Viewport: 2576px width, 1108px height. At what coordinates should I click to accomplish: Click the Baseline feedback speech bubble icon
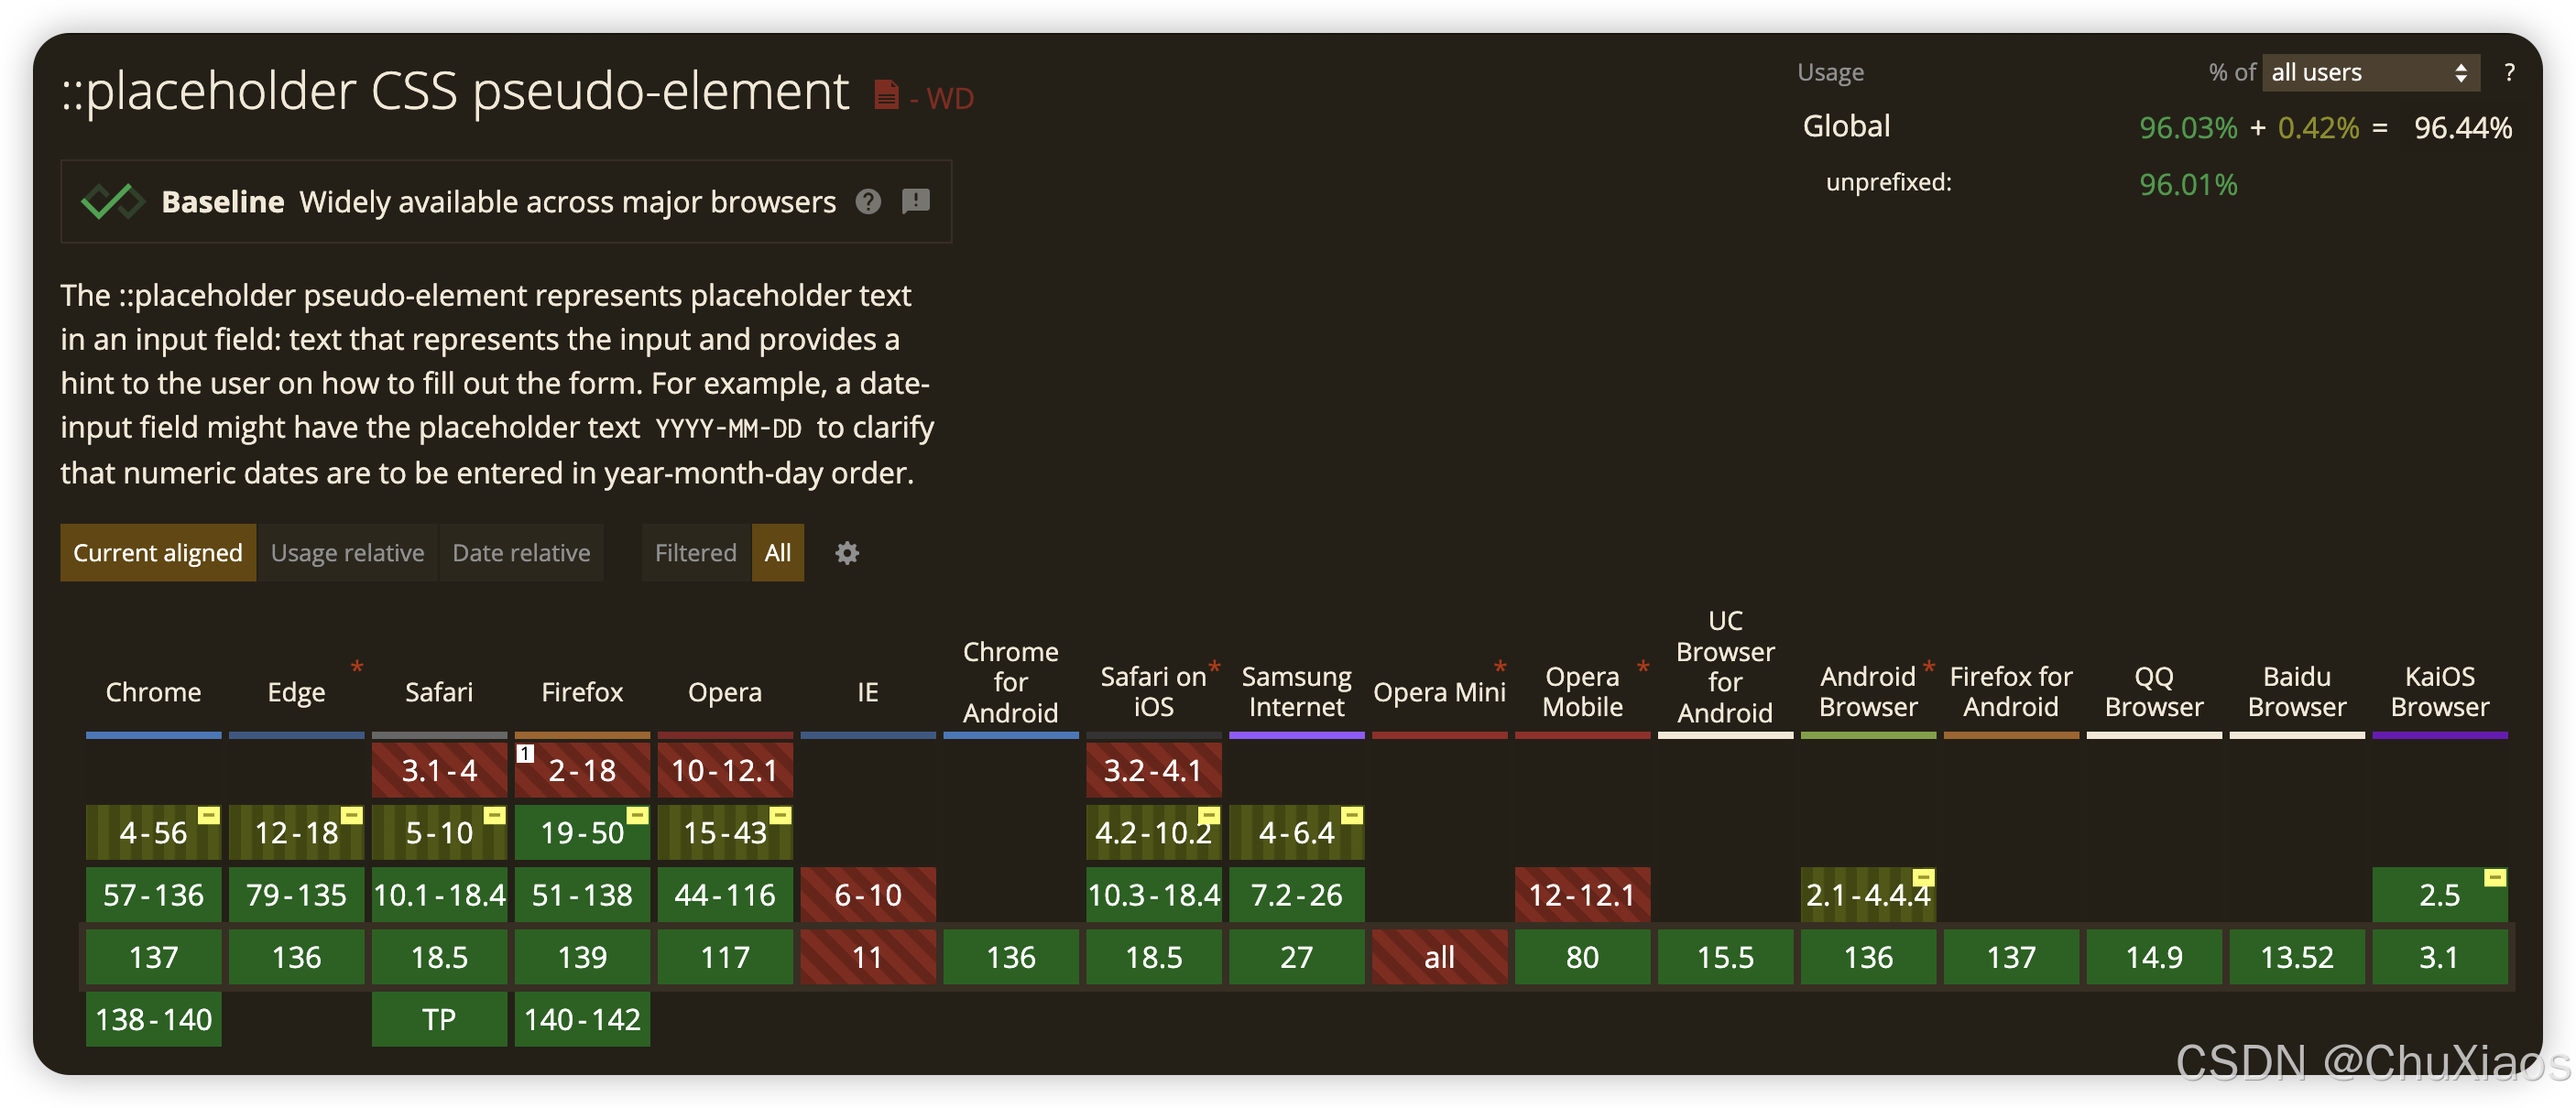(x=916, y=201)
